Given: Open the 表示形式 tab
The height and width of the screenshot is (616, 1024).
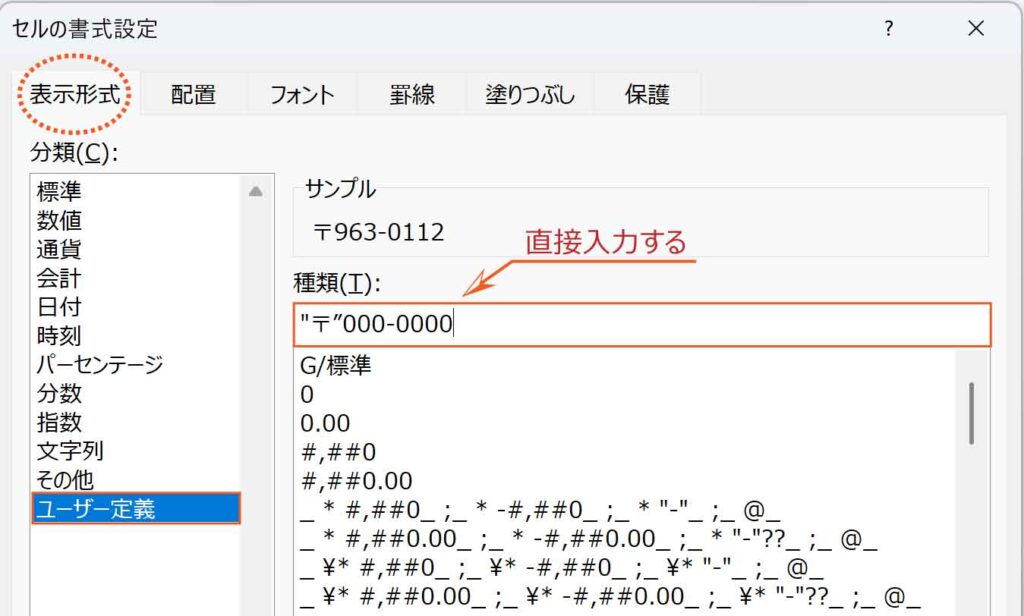Looking at the screenshot, I should tap(75, 95).
